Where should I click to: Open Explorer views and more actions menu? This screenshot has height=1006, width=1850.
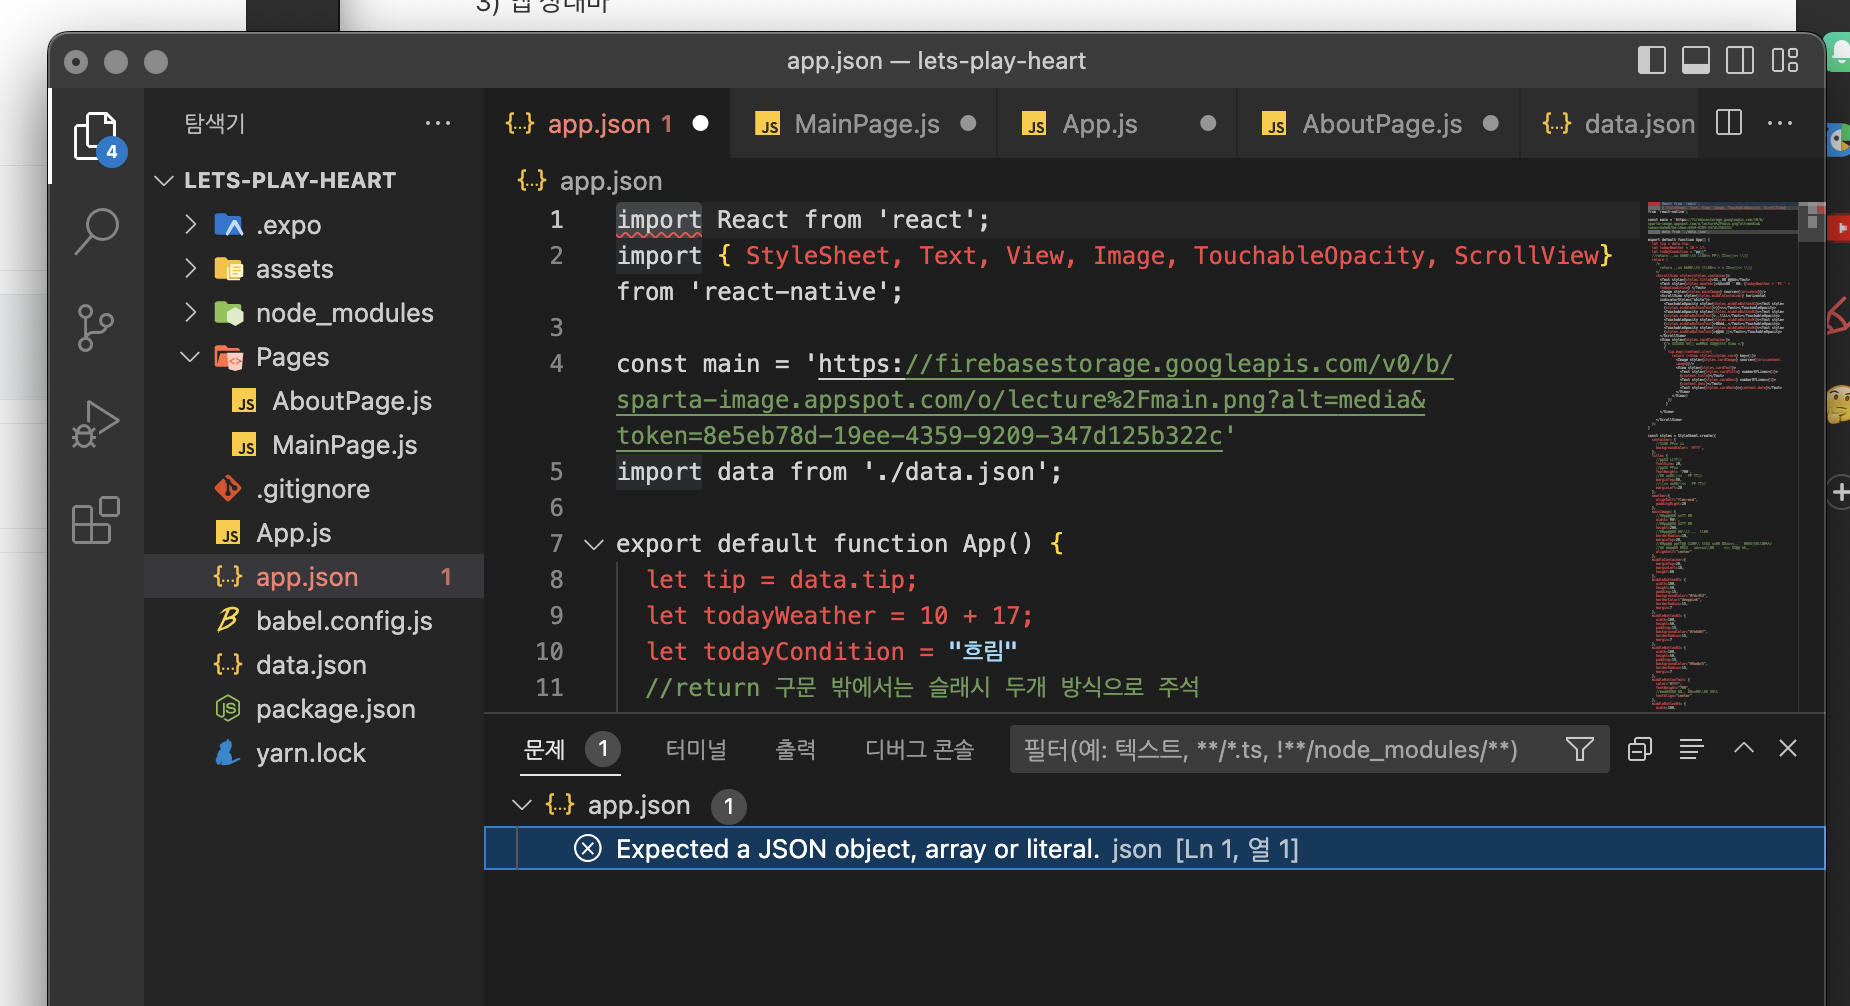click(438, 123)
